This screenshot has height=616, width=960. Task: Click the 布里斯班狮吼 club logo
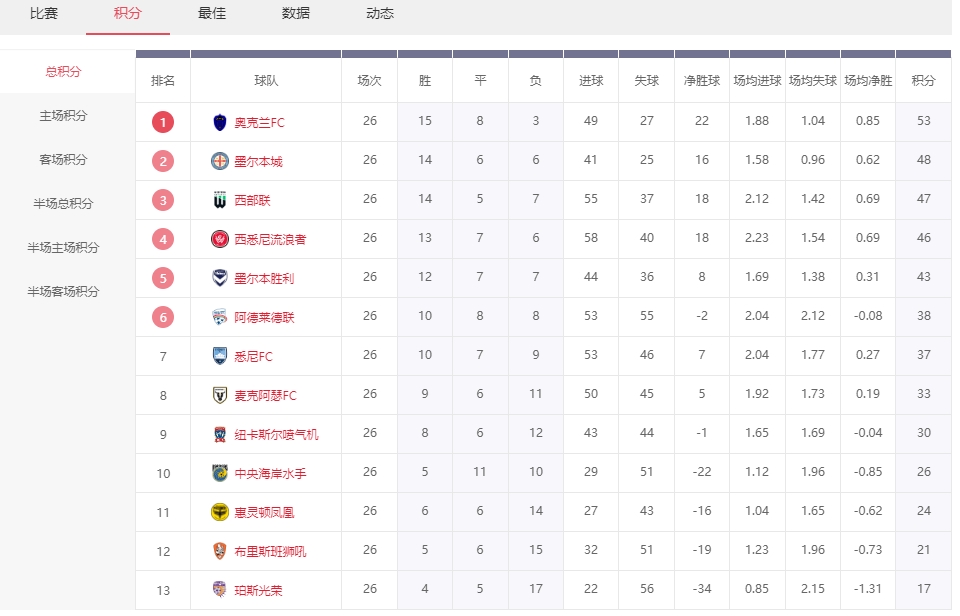coord(220,551)
